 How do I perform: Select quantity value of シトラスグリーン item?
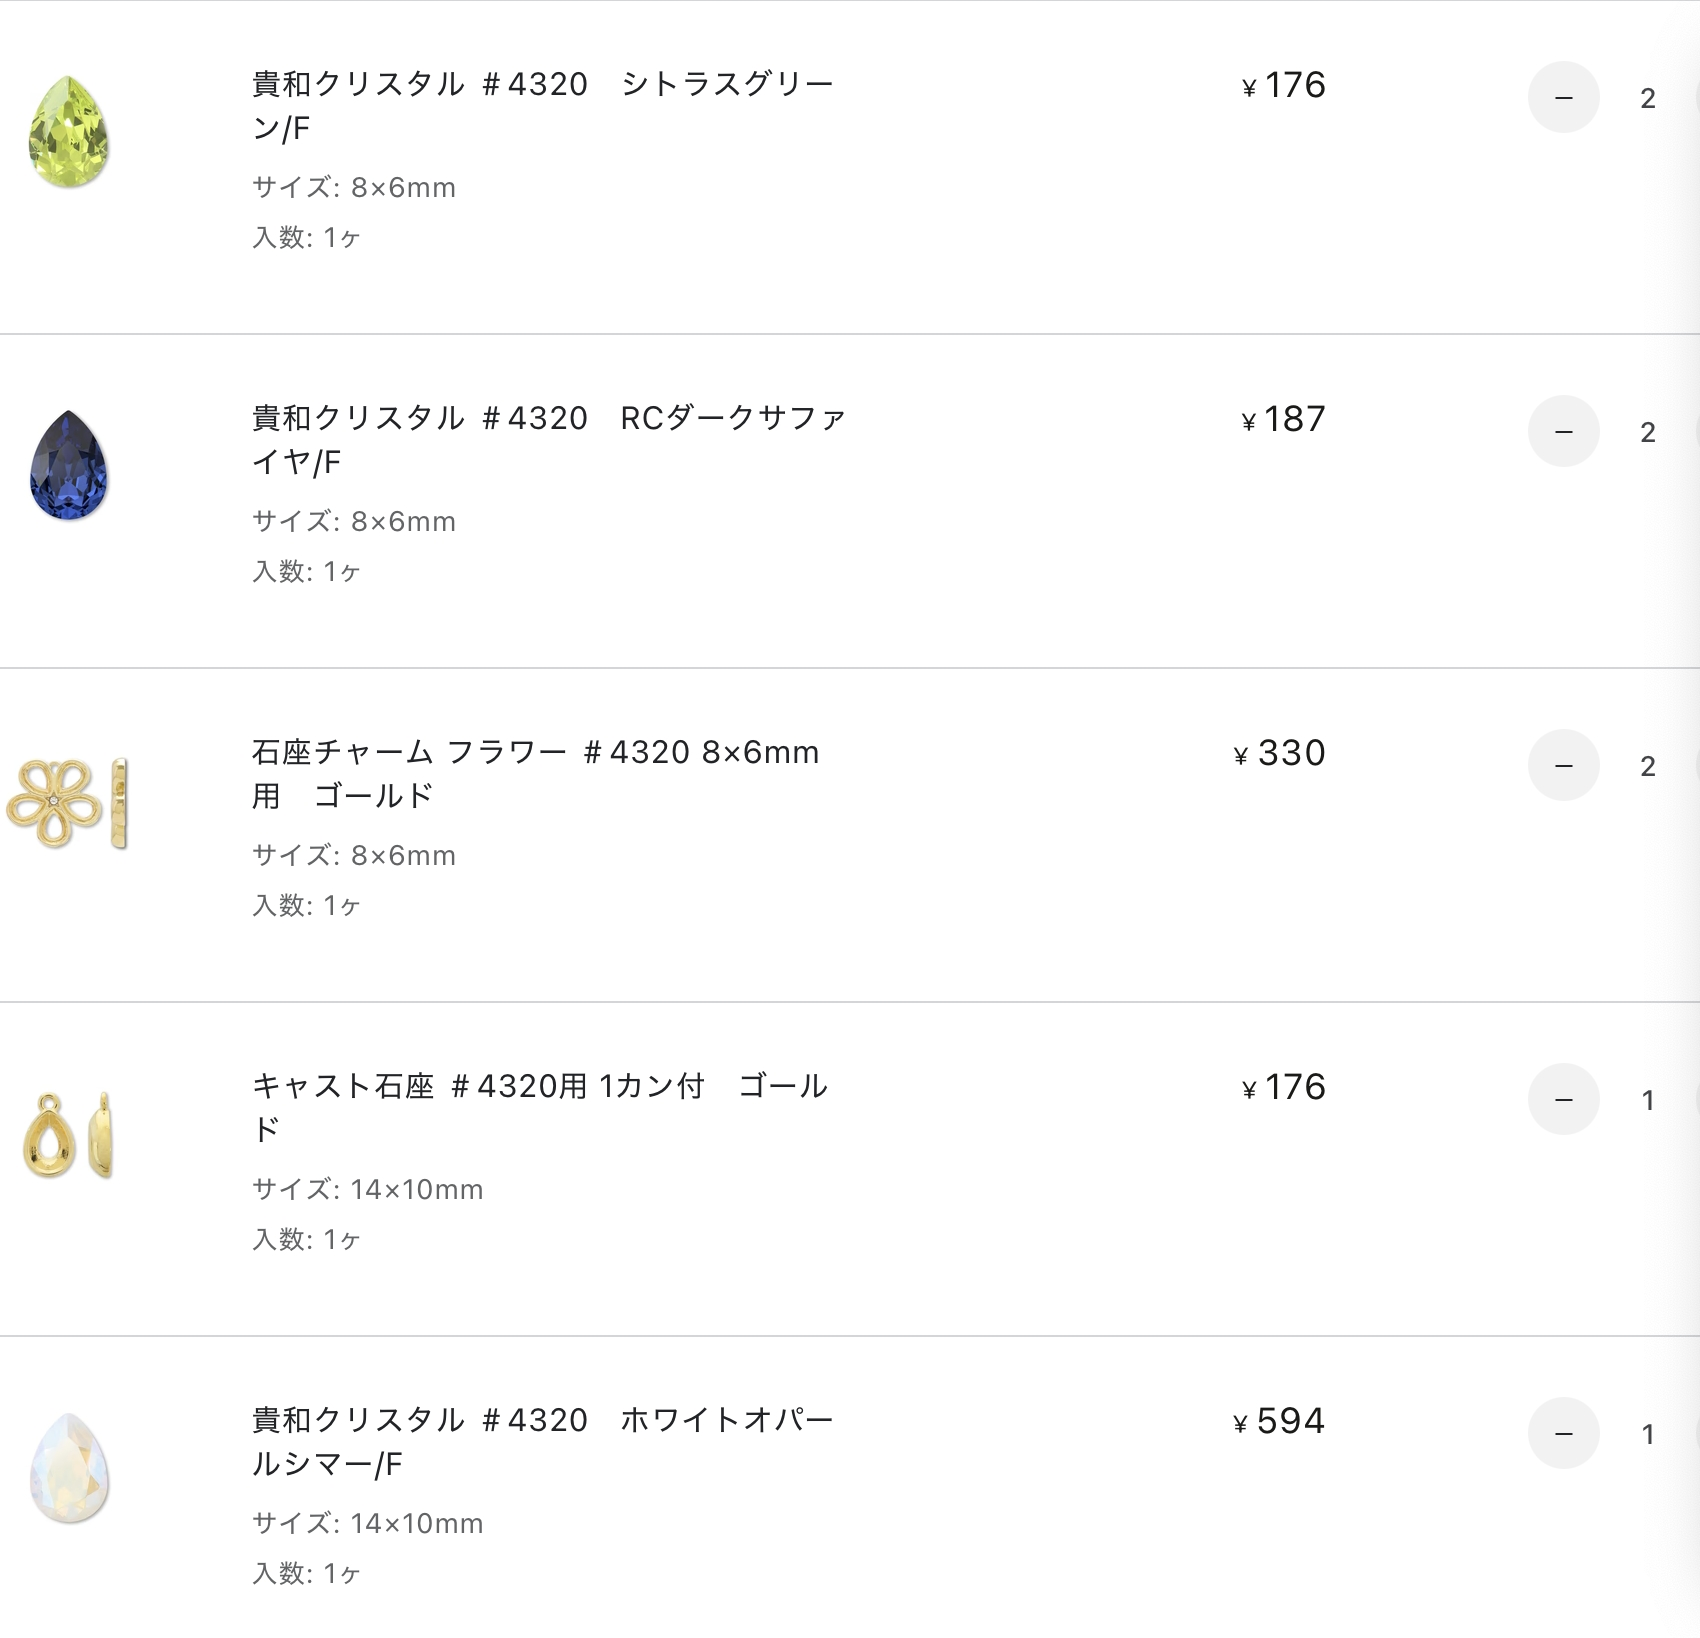coord(1647,98)
